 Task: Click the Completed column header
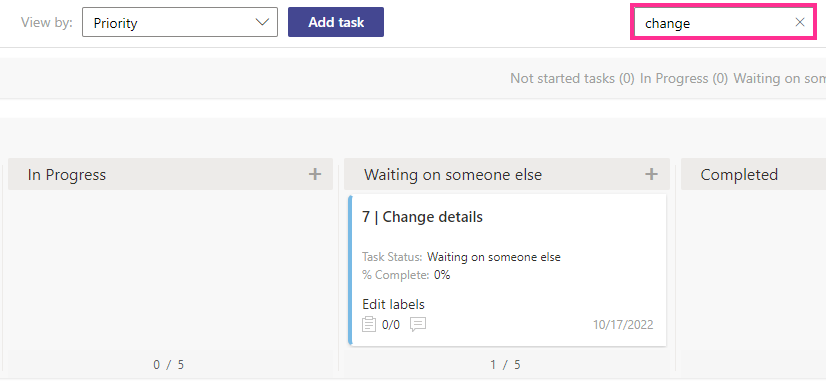pos(753,174)
